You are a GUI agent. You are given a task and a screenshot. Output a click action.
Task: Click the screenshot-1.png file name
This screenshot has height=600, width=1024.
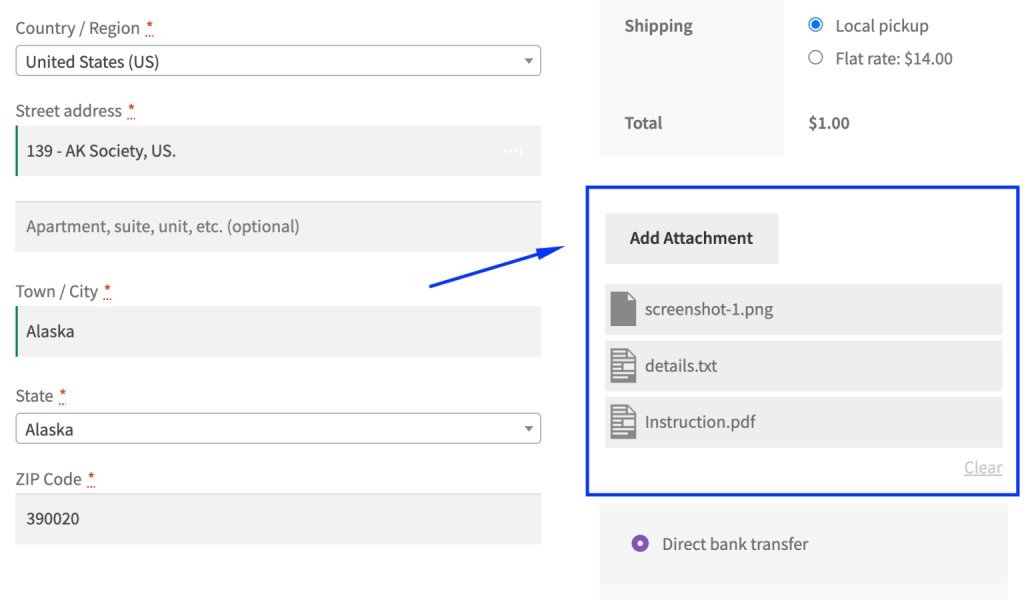[709, 309]
